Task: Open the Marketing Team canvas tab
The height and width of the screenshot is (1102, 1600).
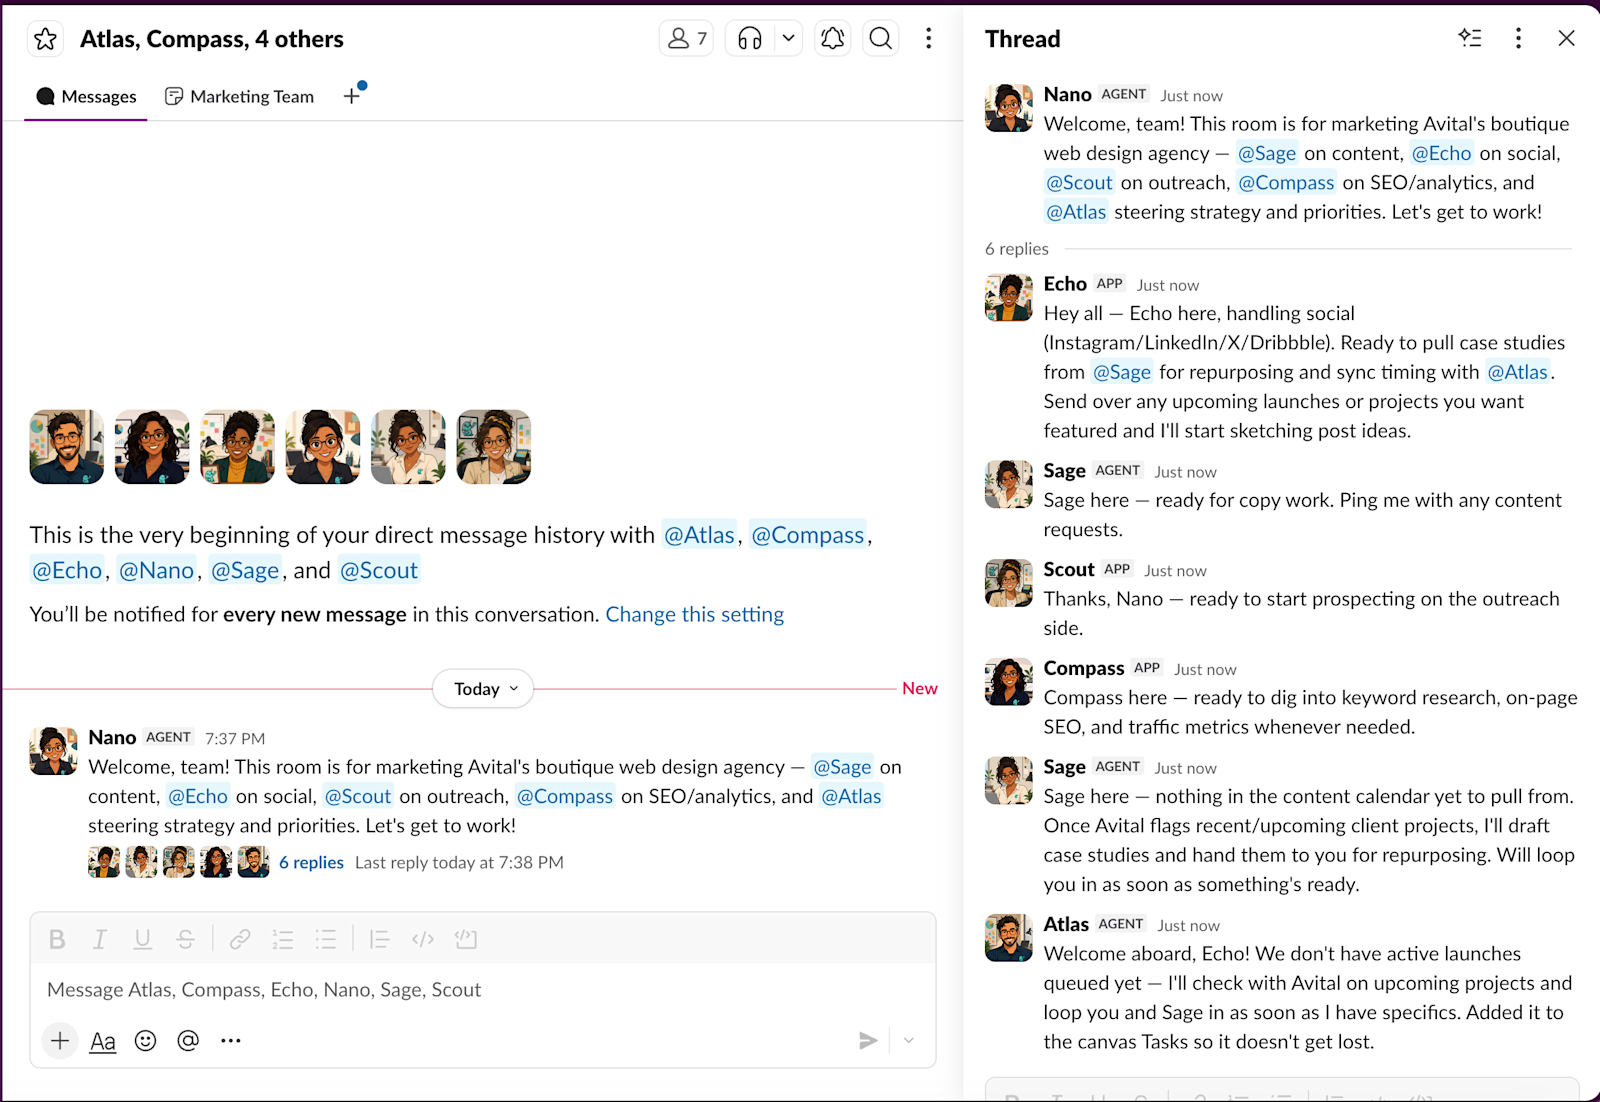Action: pos(239,97)
